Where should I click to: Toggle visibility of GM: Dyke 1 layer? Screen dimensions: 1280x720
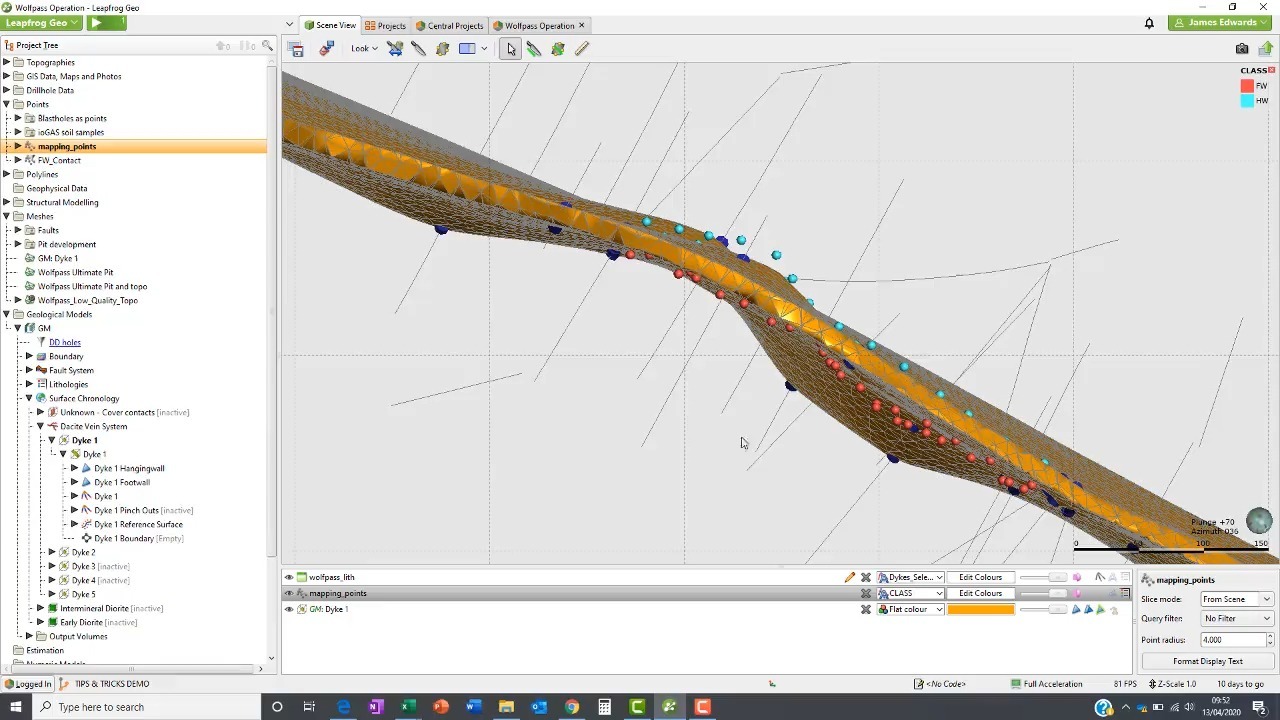coord(289,609)
